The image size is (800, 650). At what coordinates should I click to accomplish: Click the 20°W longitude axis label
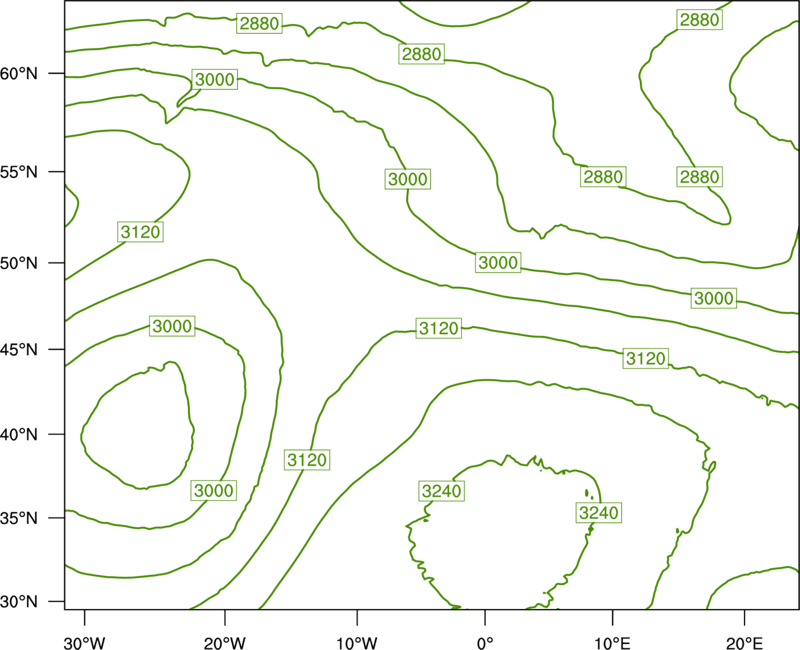pyautogui.click(x=225, y=643)
